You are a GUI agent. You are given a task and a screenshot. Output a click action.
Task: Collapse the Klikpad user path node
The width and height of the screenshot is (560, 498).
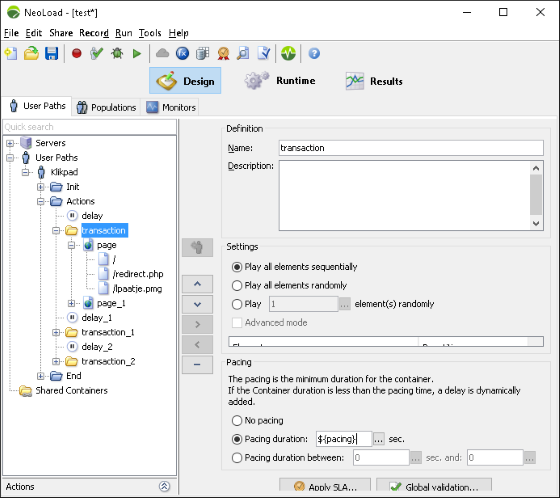(x=25, y=172)
